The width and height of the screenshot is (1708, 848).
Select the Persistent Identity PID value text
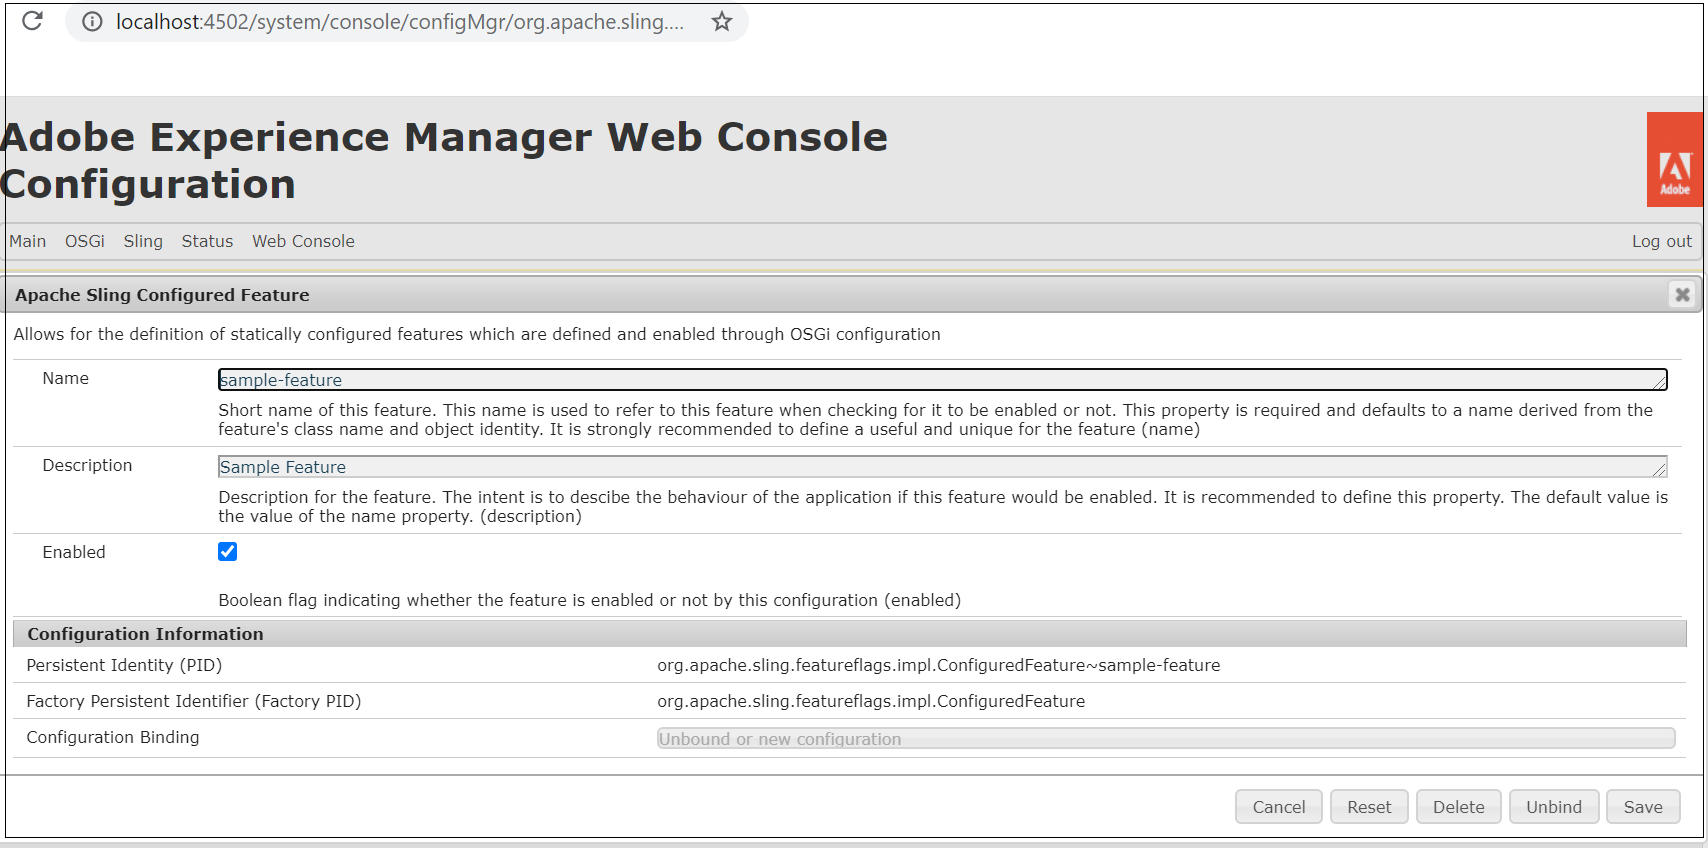[938, 665]
